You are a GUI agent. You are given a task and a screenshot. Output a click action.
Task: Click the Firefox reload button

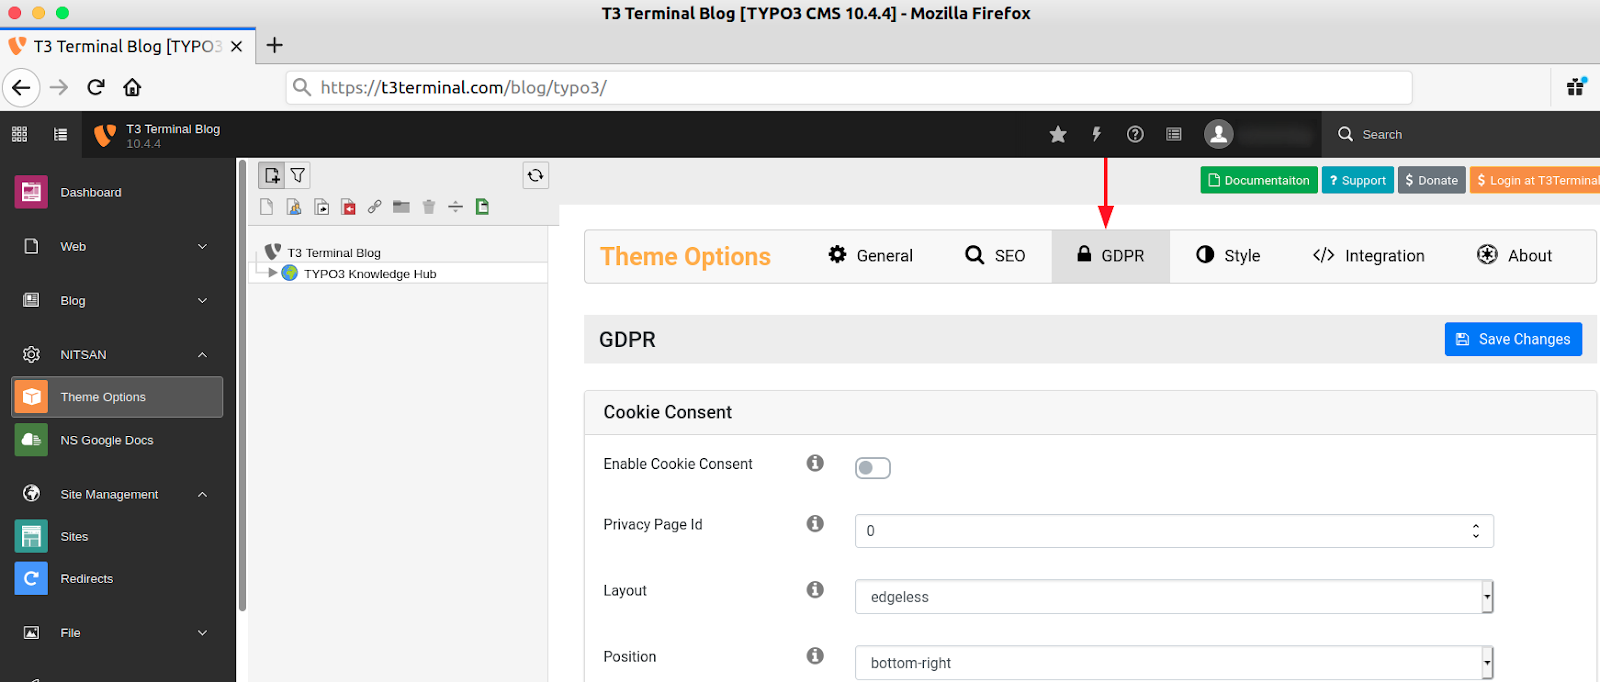click(96, 87)
